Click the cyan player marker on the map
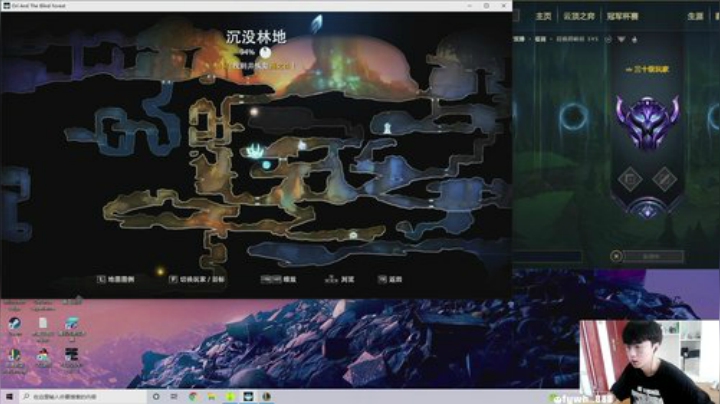This screenshot has width=720, height=404. [x=267, y=164]
